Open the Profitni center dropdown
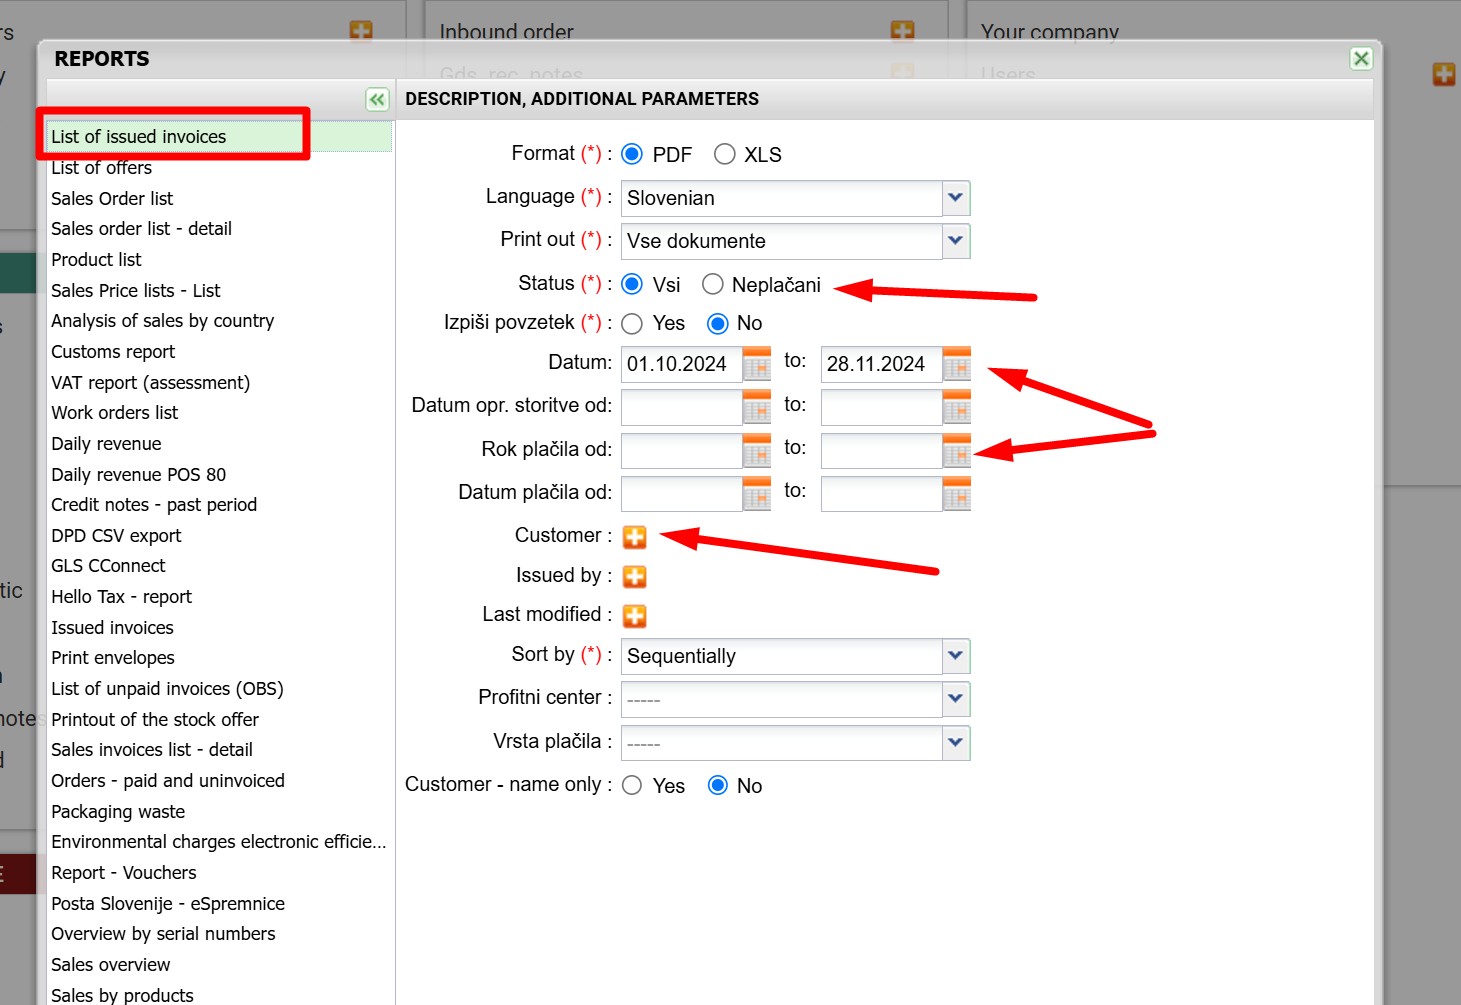Screen dimensions: 1461x1005 (x=956, y=699)
